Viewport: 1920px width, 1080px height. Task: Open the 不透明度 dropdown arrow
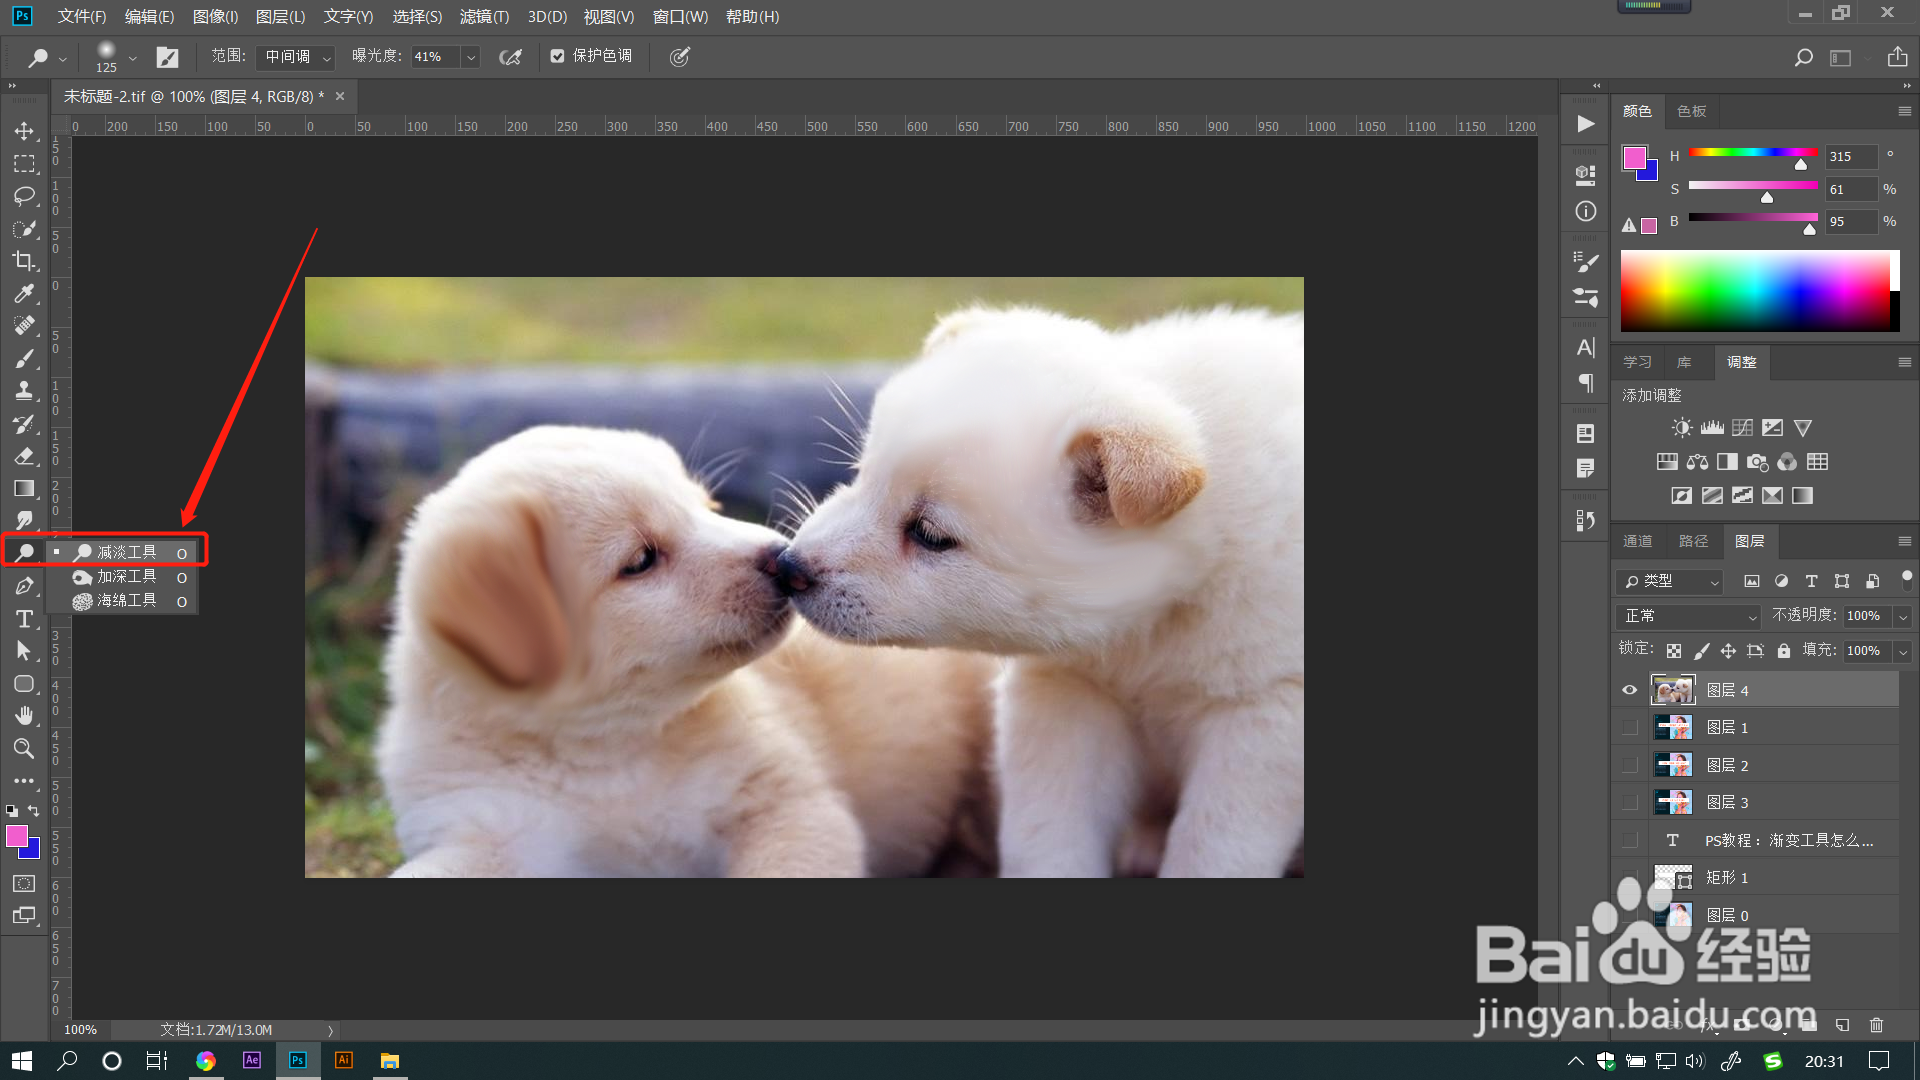[1903, 617]
